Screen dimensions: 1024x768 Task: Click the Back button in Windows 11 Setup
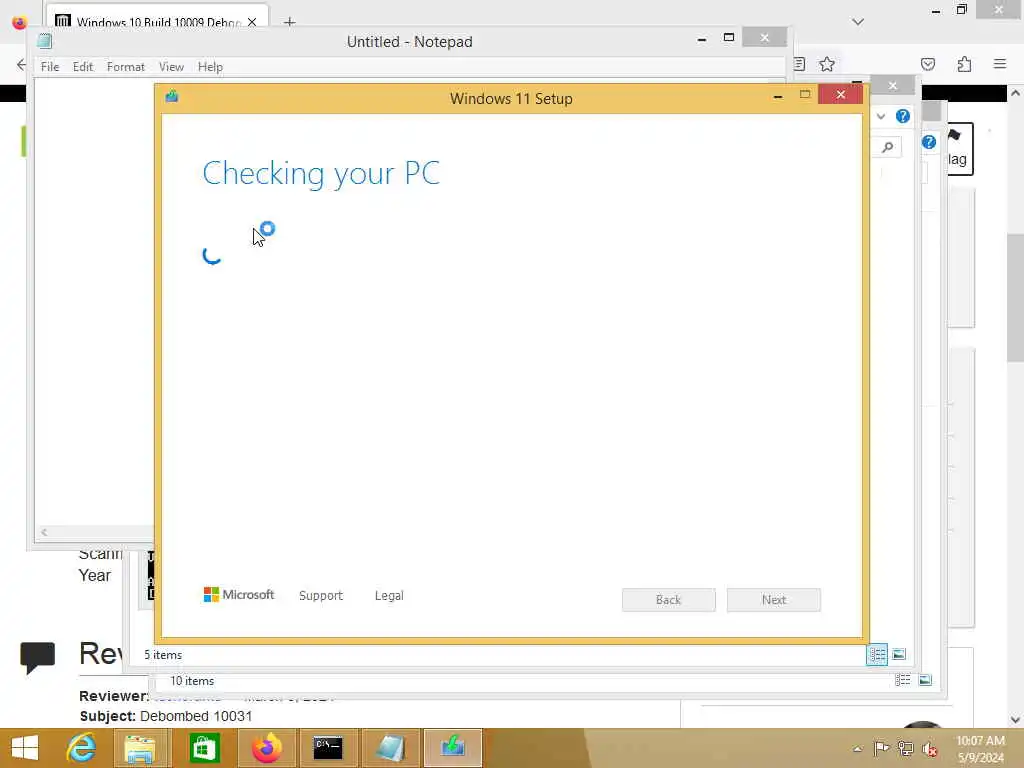coord(669,600)
